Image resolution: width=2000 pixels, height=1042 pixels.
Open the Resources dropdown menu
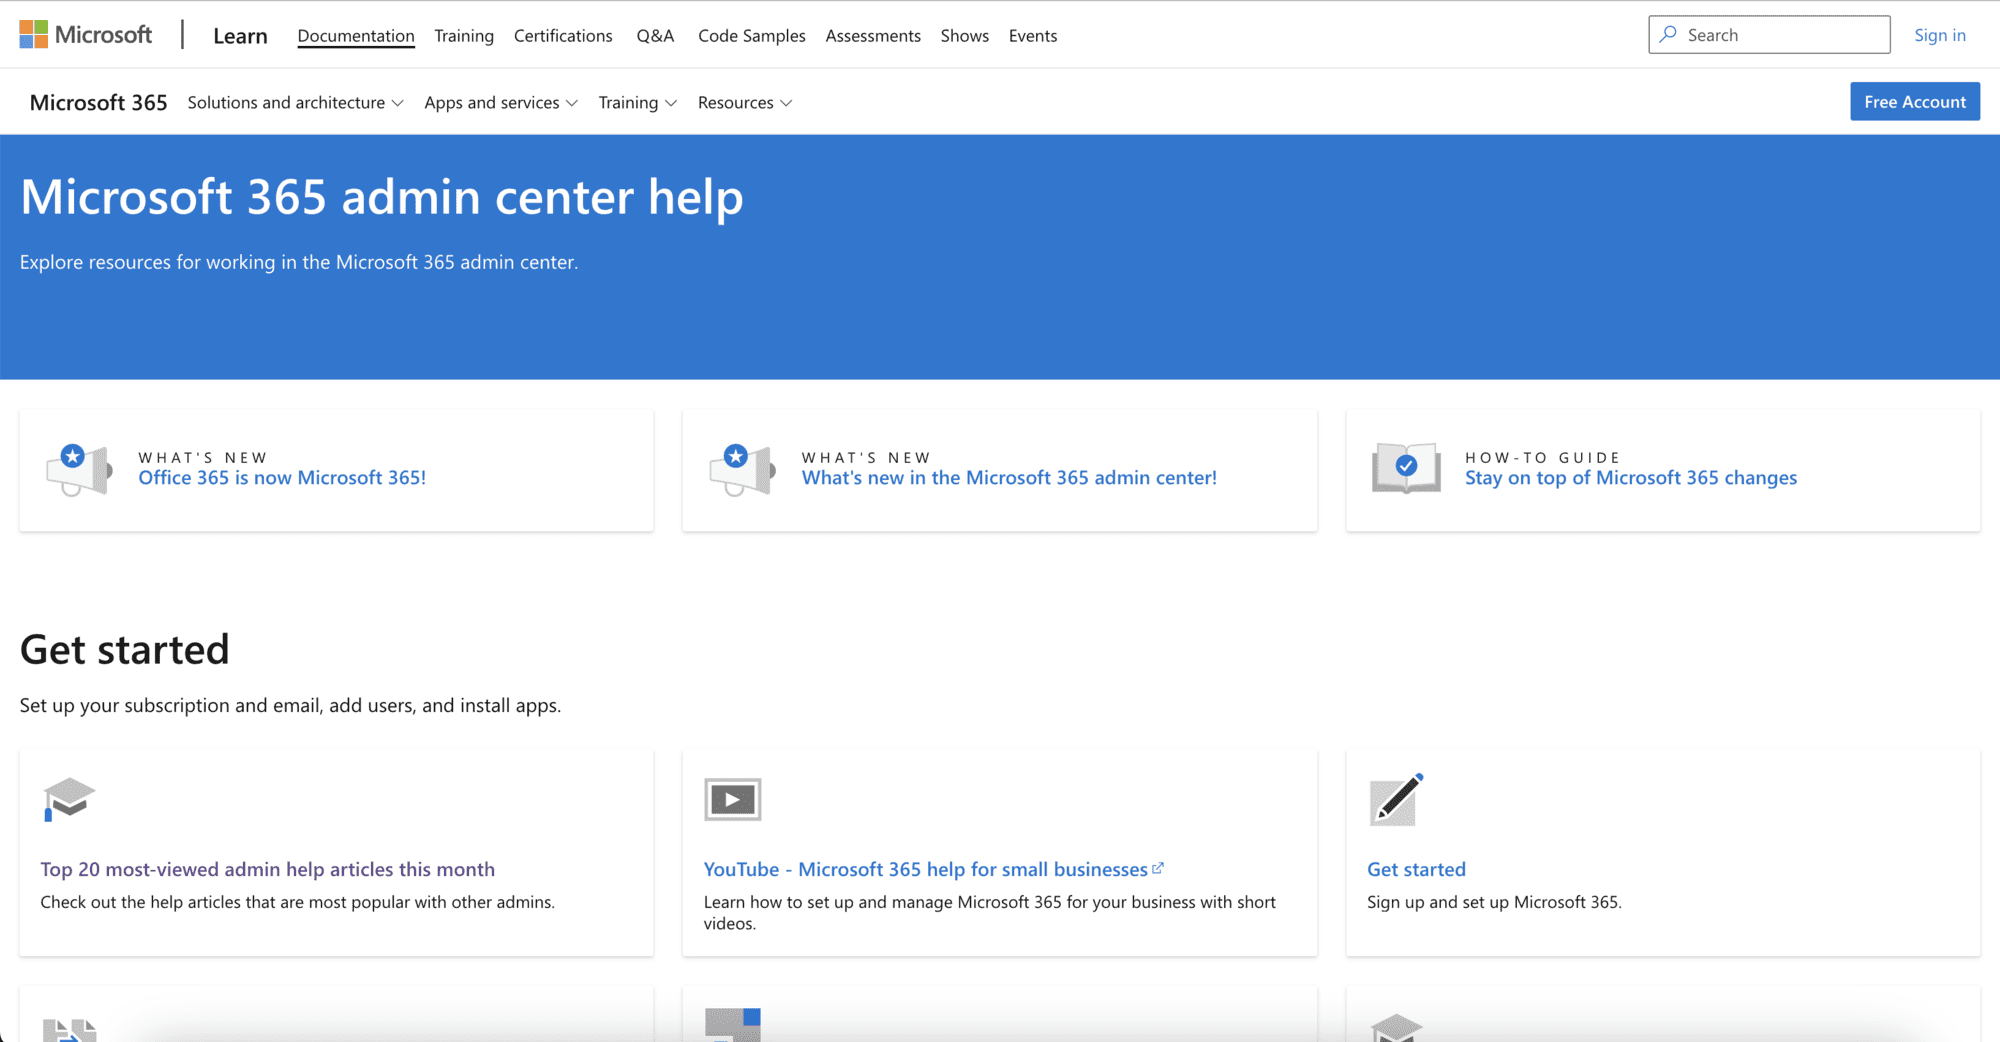[x=745, y=102]
